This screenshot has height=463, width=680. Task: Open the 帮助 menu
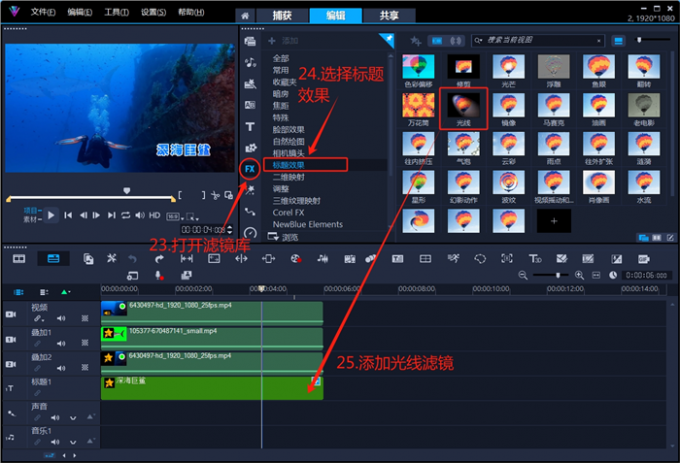191,12
